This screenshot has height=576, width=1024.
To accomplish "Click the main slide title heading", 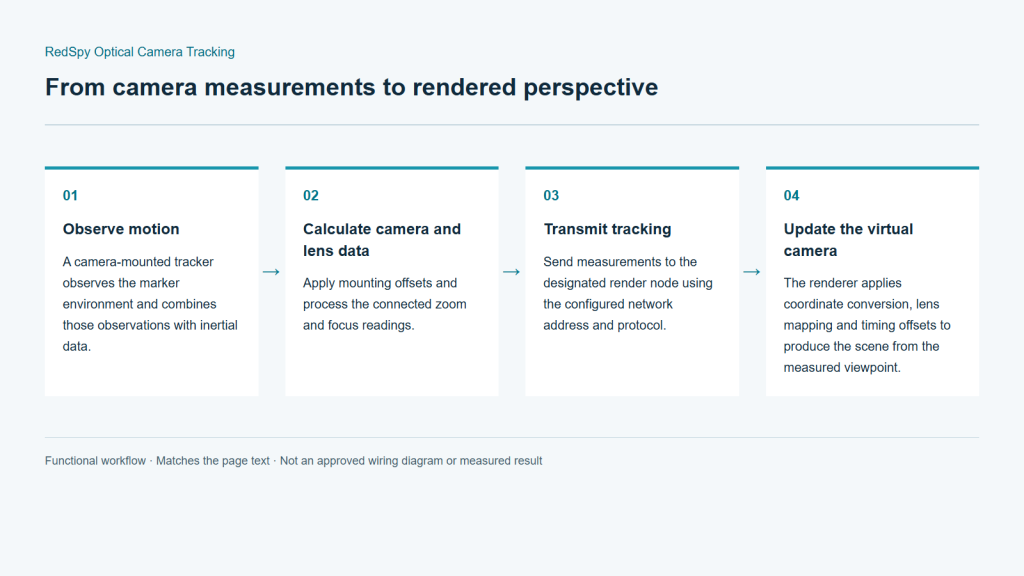I will click(x=351, y=87).
